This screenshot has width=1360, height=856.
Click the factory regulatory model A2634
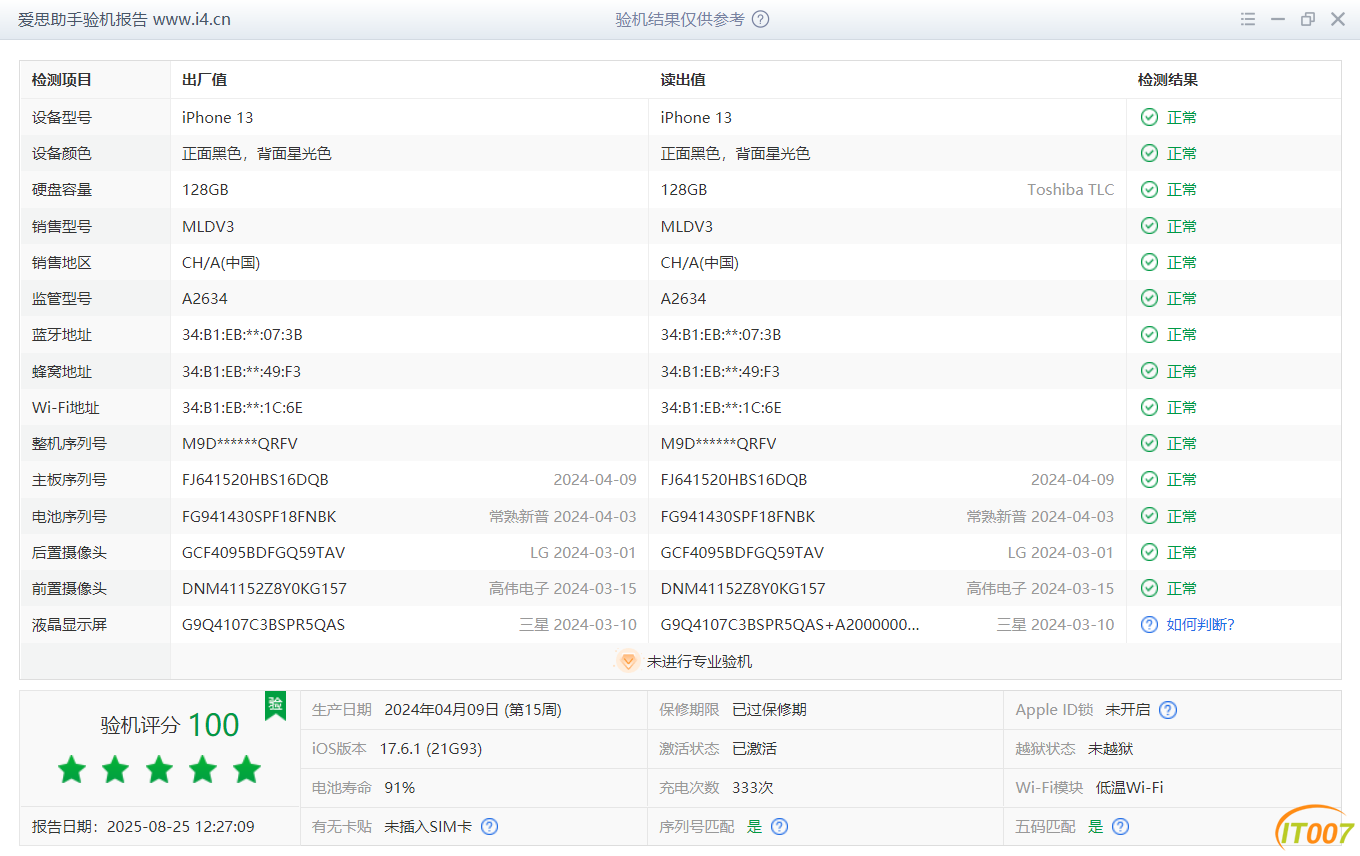point(205,298)
